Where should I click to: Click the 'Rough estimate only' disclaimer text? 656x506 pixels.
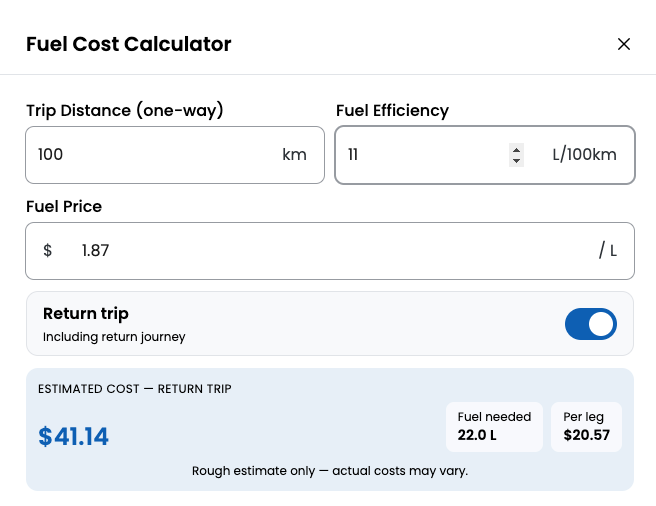tap(330, 470)
